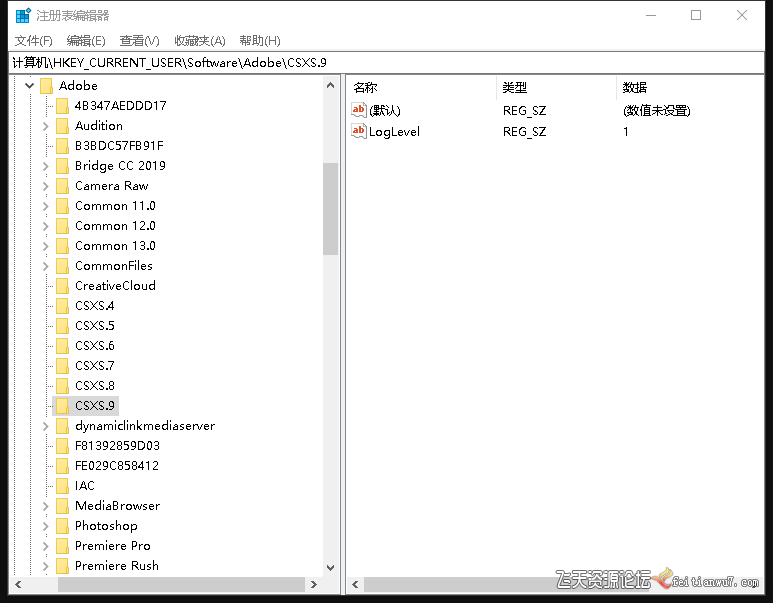Click the FE029C858412 folder icon

coord(62,466)
